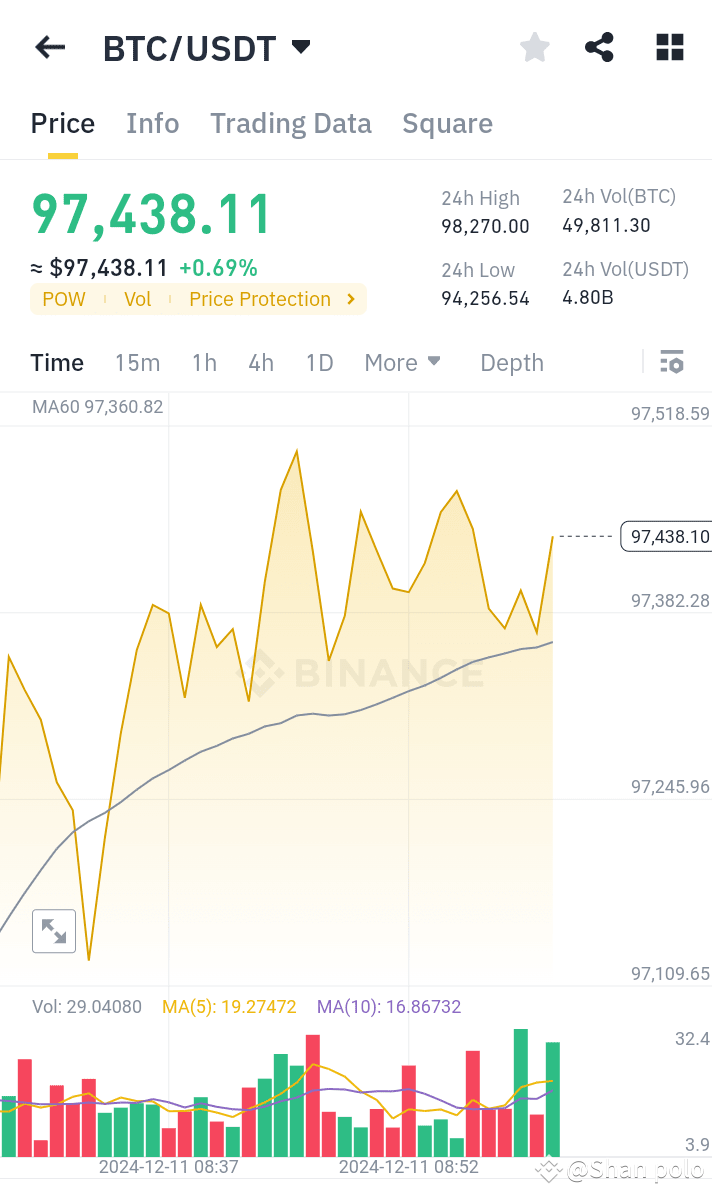Open the Square tab
Screen dimensions: 712x1192
click(447, 122)
